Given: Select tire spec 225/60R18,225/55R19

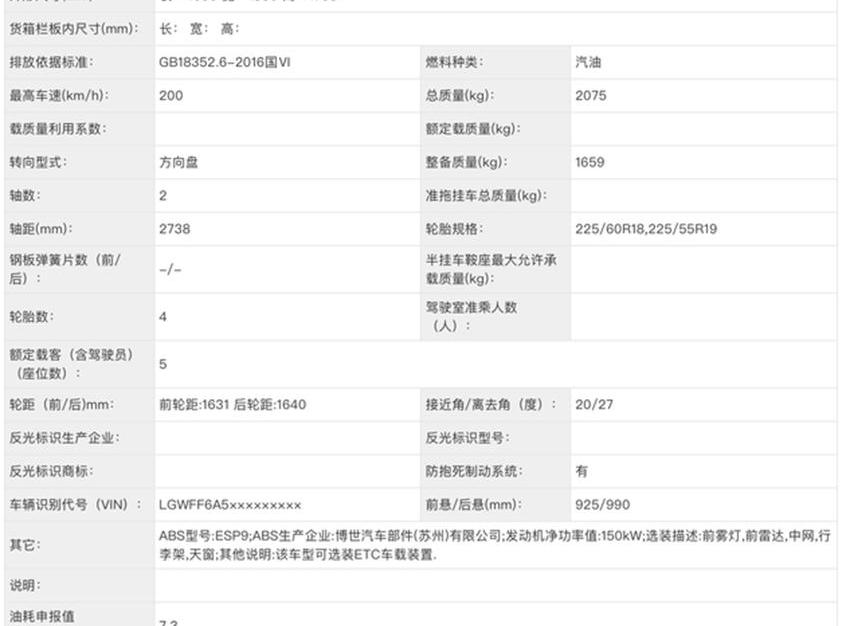Looking at the screenshot, I should coord(646,229).
